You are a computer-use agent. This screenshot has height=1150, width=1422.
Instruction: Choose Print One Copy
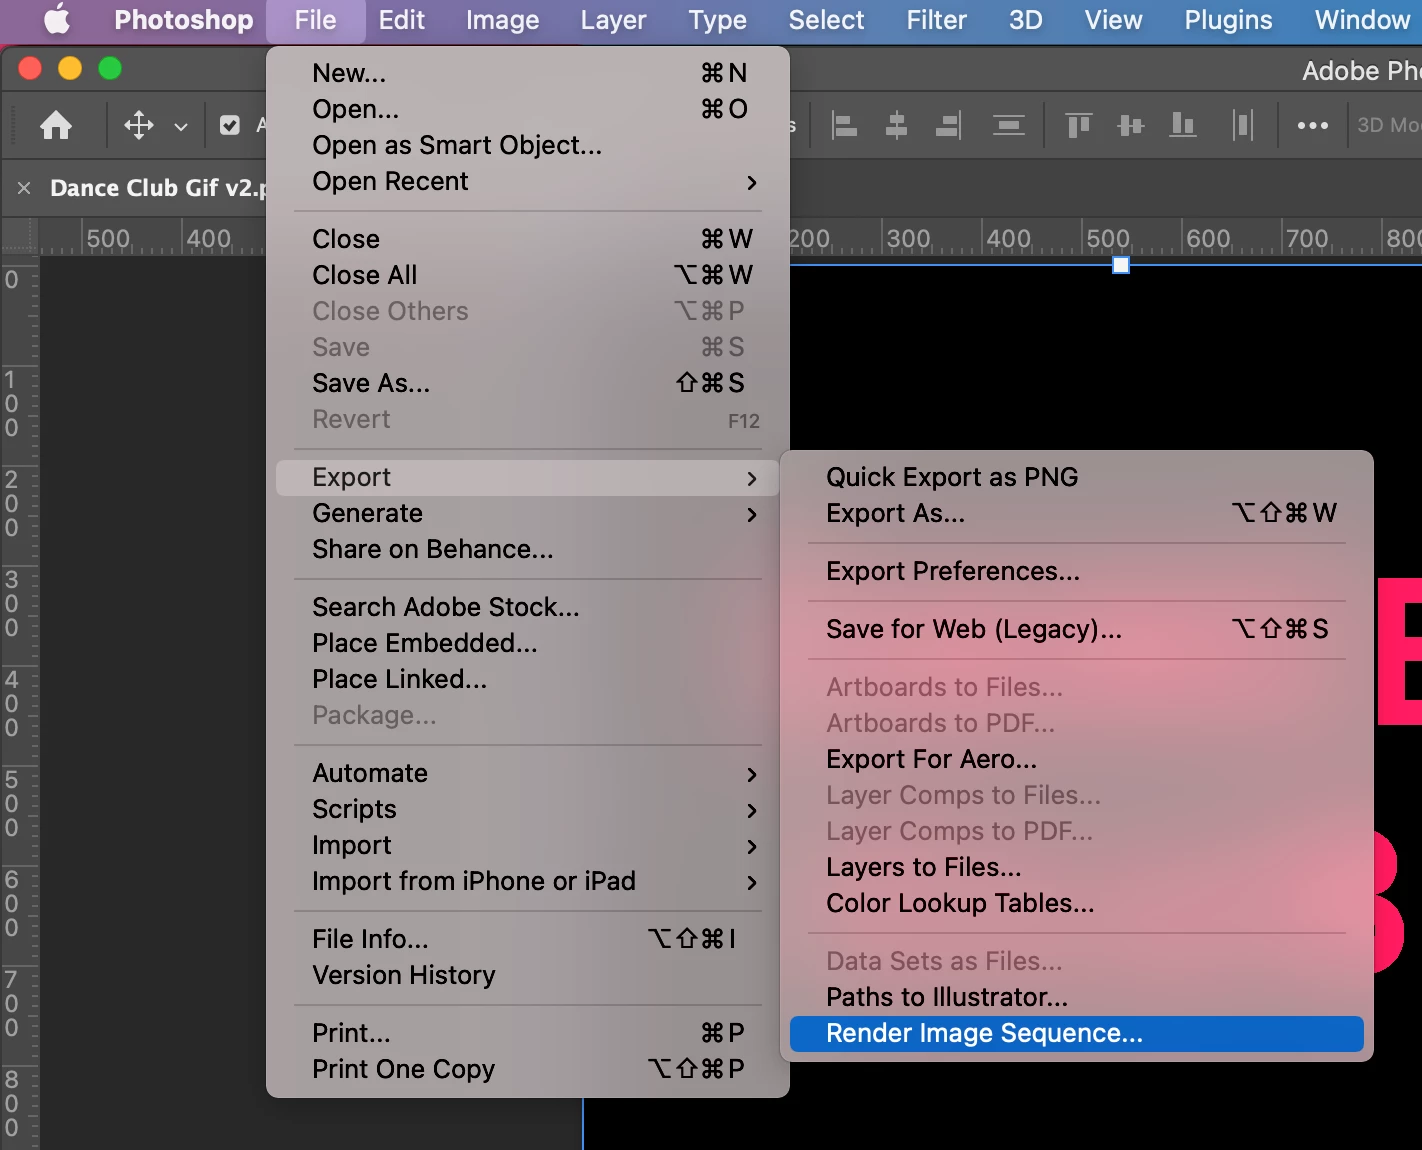point(528,1069)
